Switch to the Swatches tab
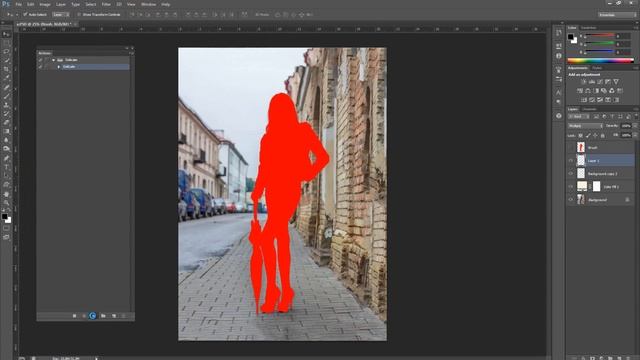The width and height of the screenshot is (640, 360). pyautogui.click(x=589, y=28)
